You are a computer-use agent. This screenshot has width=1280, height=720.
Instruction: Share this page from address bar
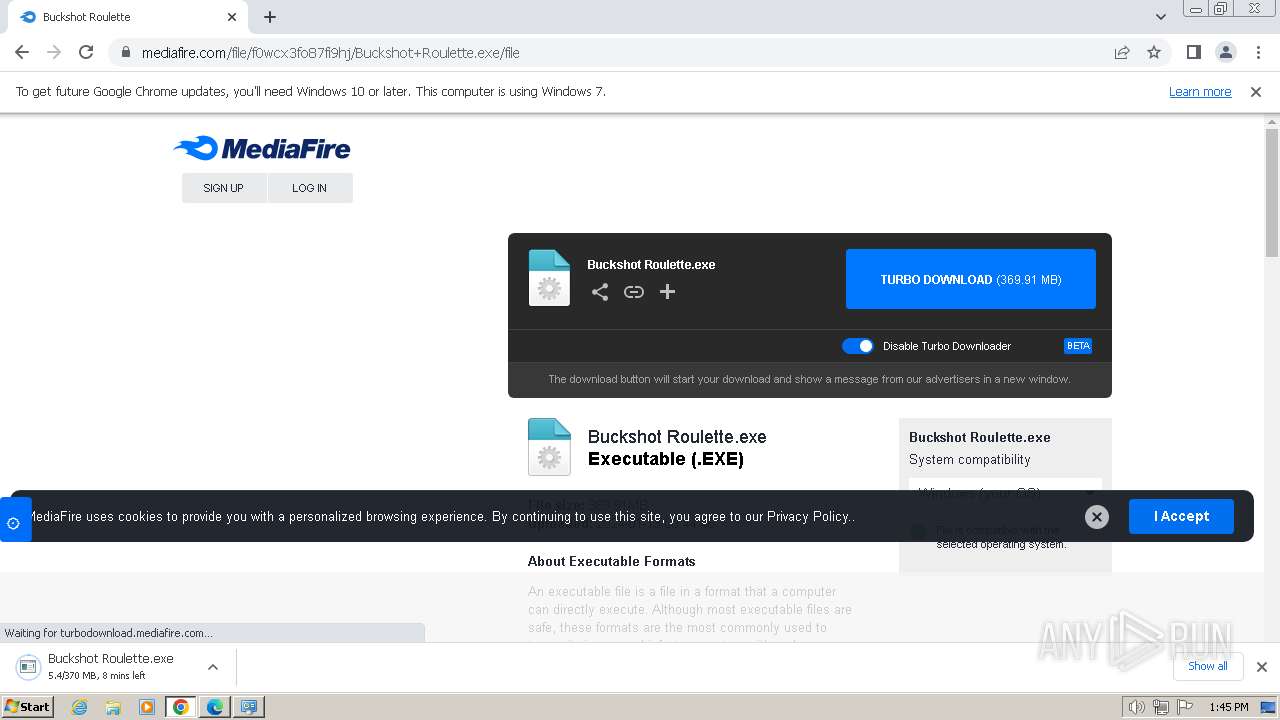click(1122, 52)
